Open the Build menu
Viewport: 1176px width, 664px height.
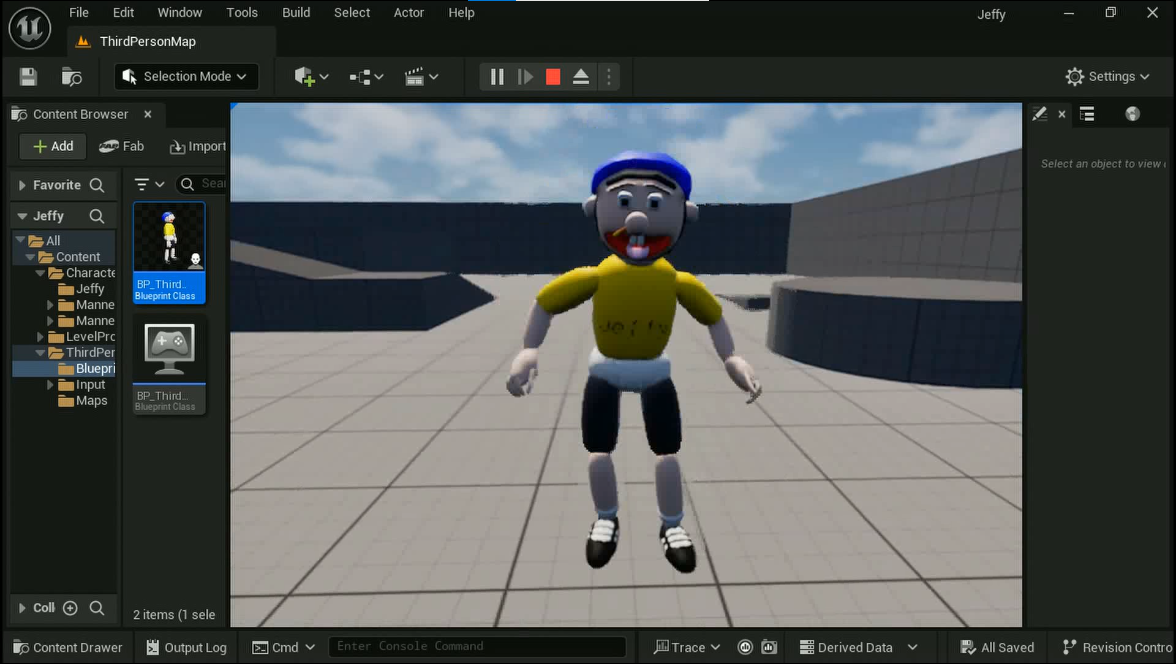(296, 13)
